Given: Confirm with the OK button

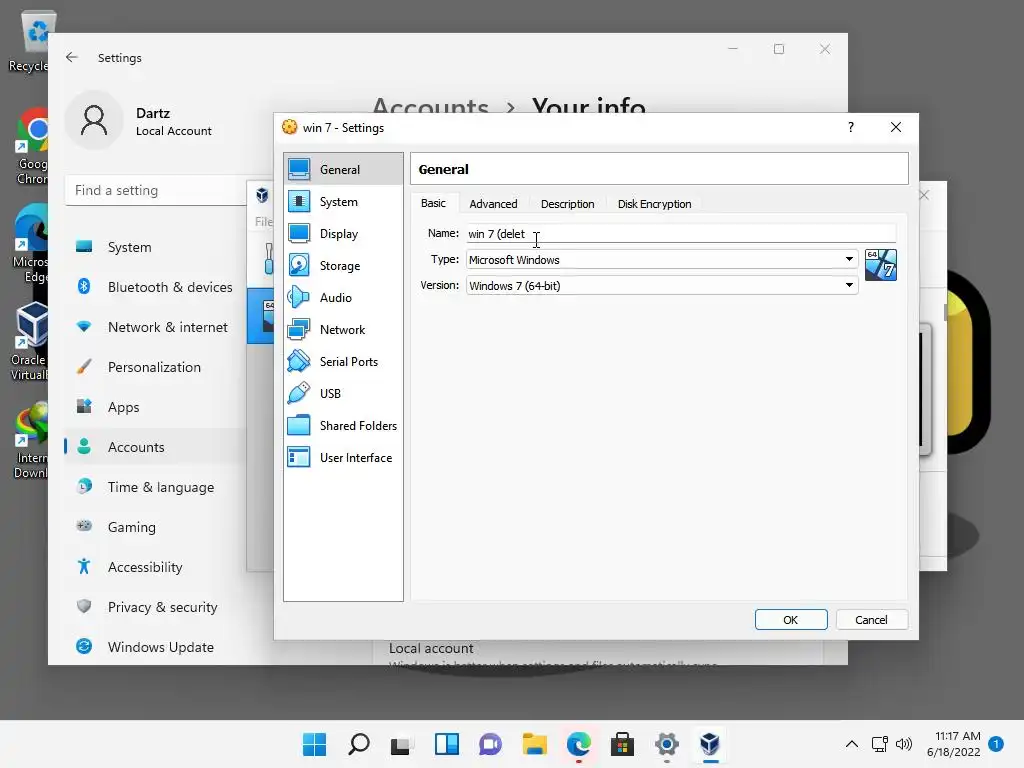Looking at the screenshot, I should point(791,620).
